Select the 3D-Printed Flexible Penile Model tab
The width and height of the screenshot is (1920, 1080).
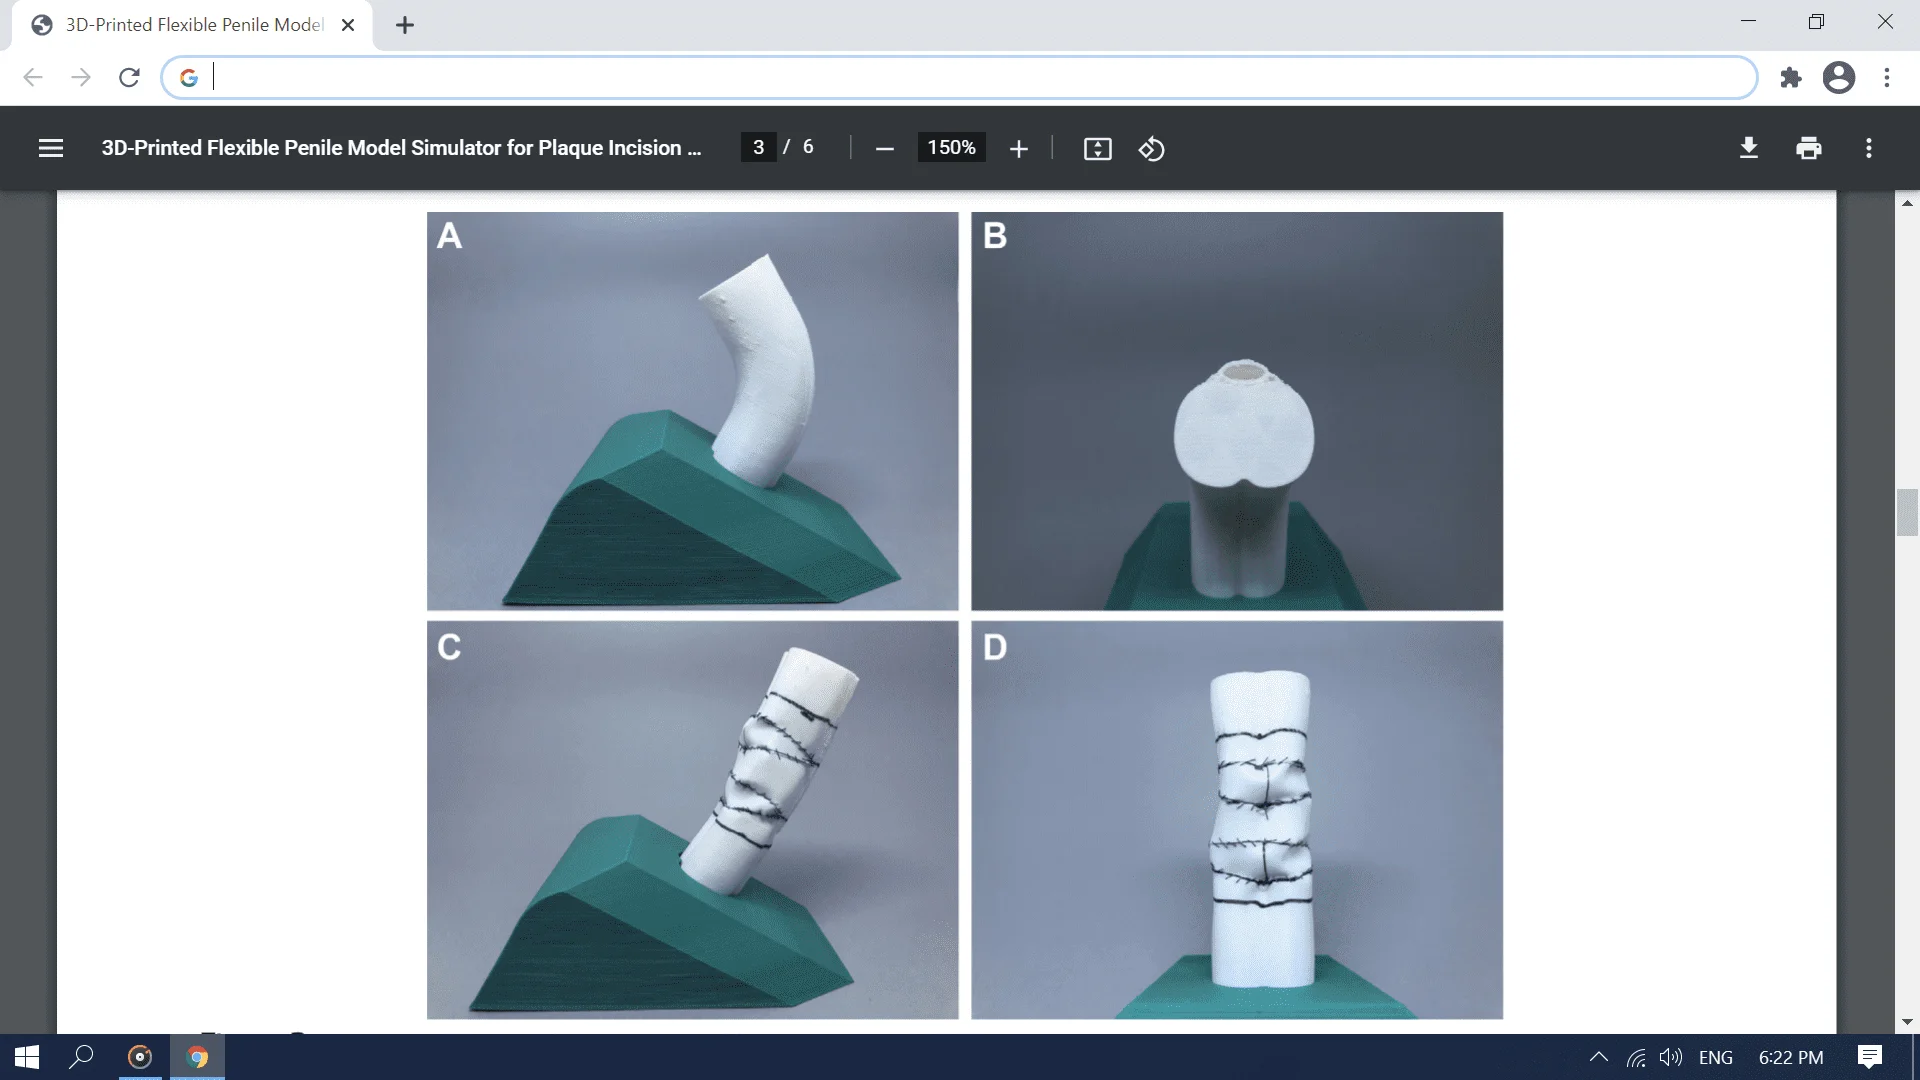point(192,25)
